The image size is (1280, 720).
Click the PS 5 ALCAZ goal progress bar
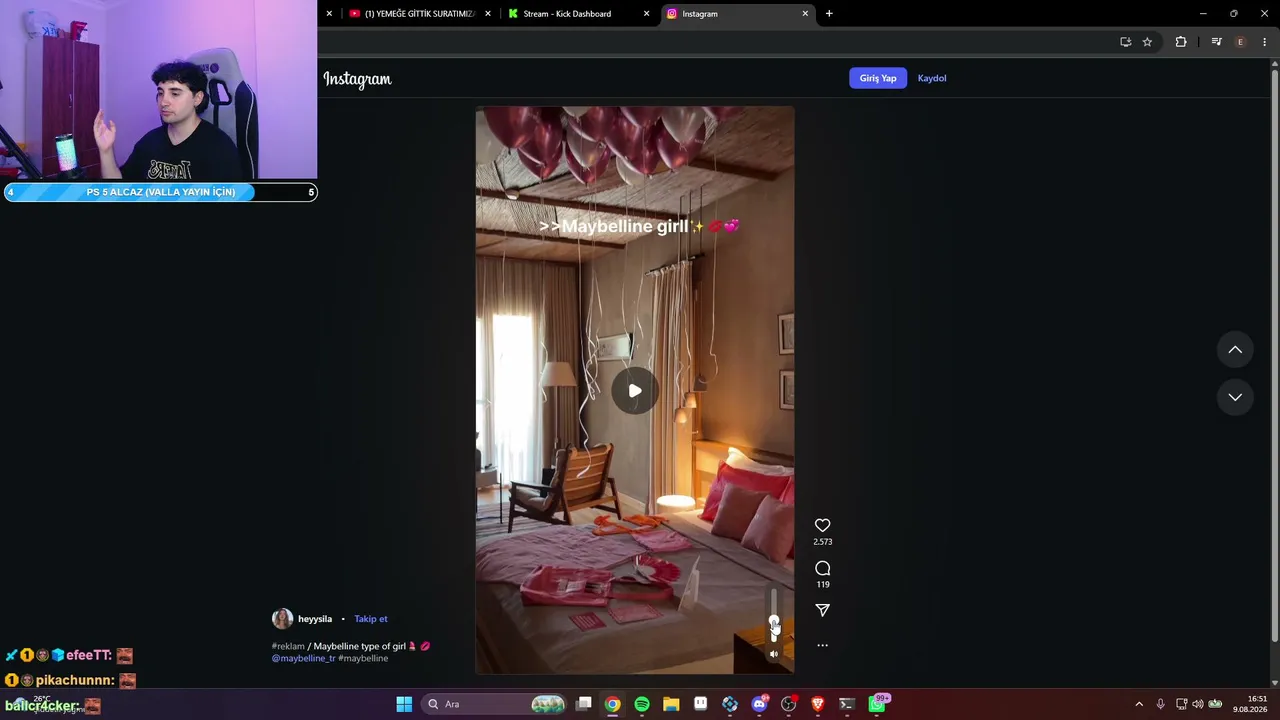click(160, 192)
